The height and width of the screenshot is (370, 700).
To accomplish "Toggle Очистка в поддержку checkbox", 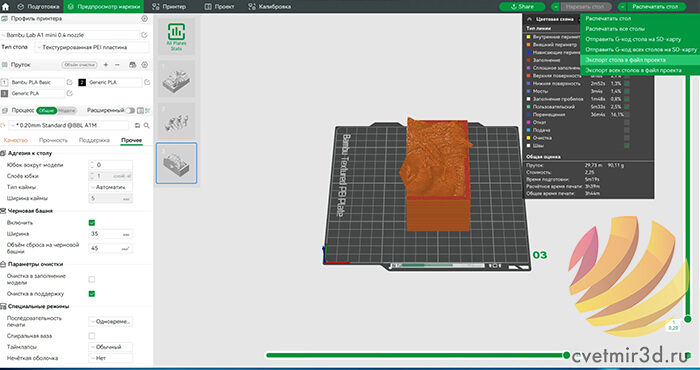I will click(x=92, y=294).
